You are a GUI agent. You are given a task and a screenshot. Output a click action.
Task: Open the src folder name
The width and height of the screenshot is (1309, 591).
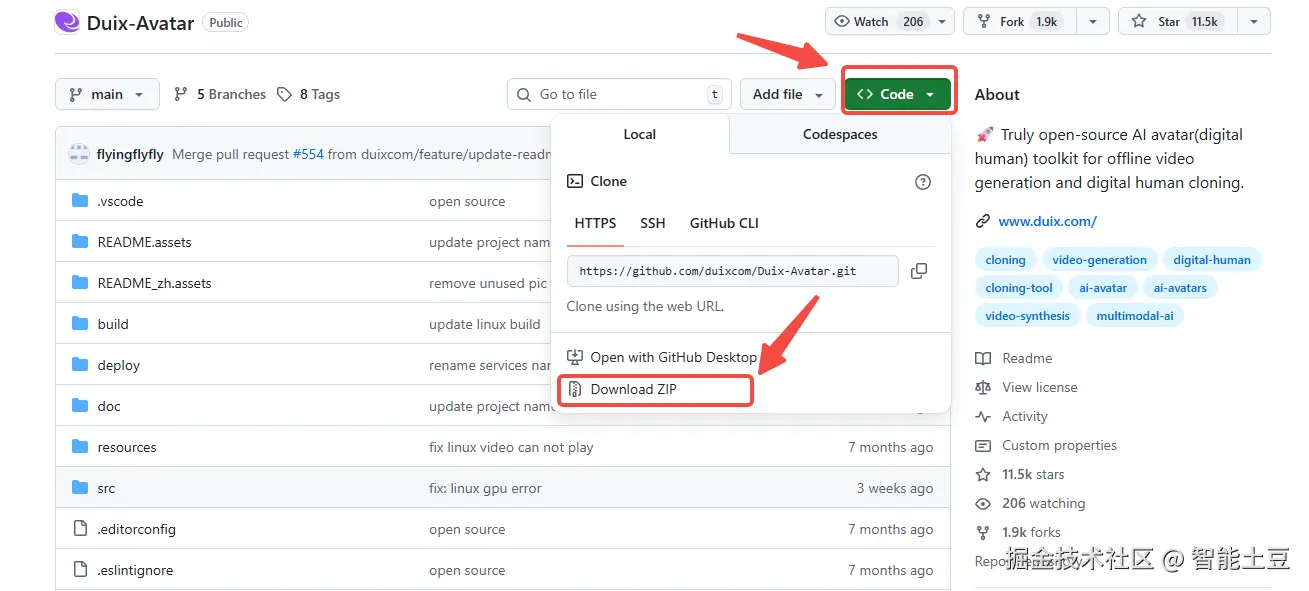tap(106, 488)
